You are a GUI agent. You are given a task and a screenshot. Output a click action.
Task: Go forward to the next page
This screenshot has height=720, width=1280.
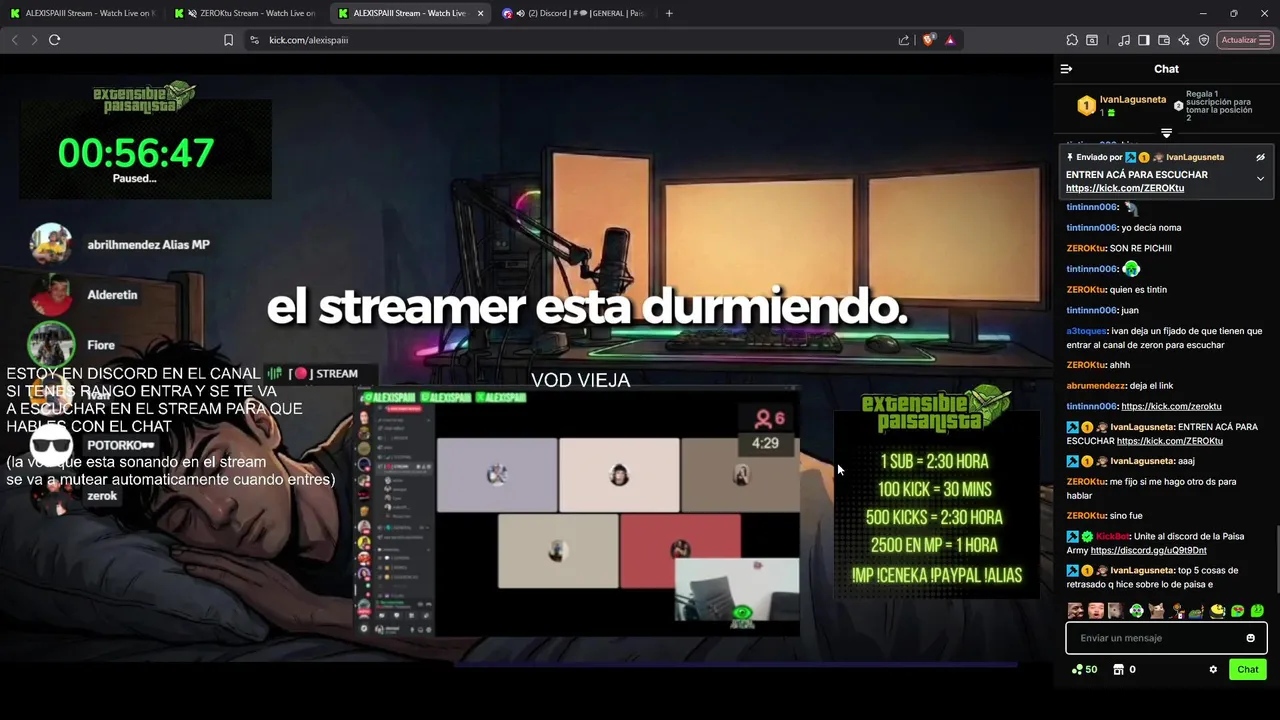pos(34,40)
